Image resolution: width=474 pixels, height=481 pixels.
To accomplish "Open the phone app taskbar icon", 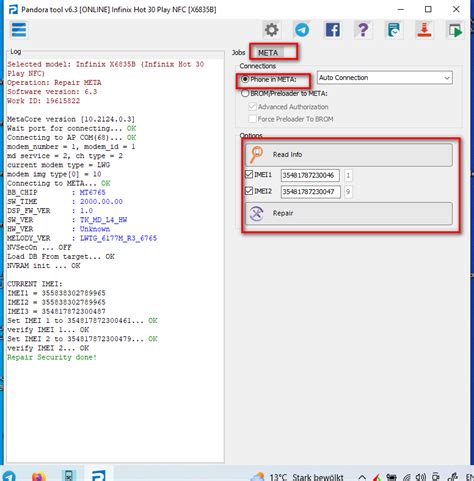I will (69, 476).
